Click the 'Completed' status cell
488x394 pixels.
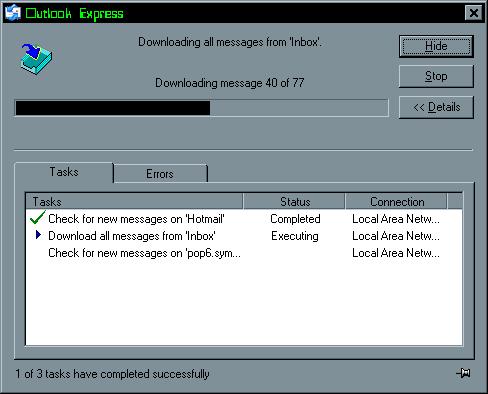pos(295,219)
